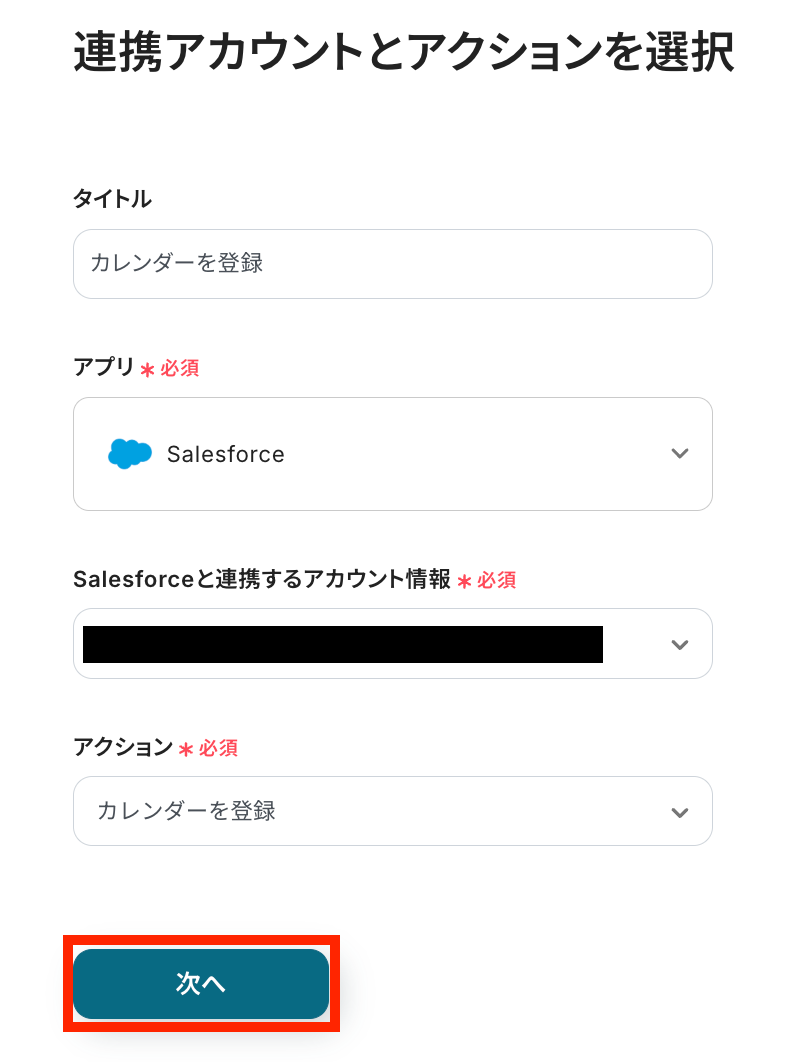The height and width of the screenshot is (1062, 802).
Task: Click the red asterisk beside アカウント情報
Action: point(464,581)
